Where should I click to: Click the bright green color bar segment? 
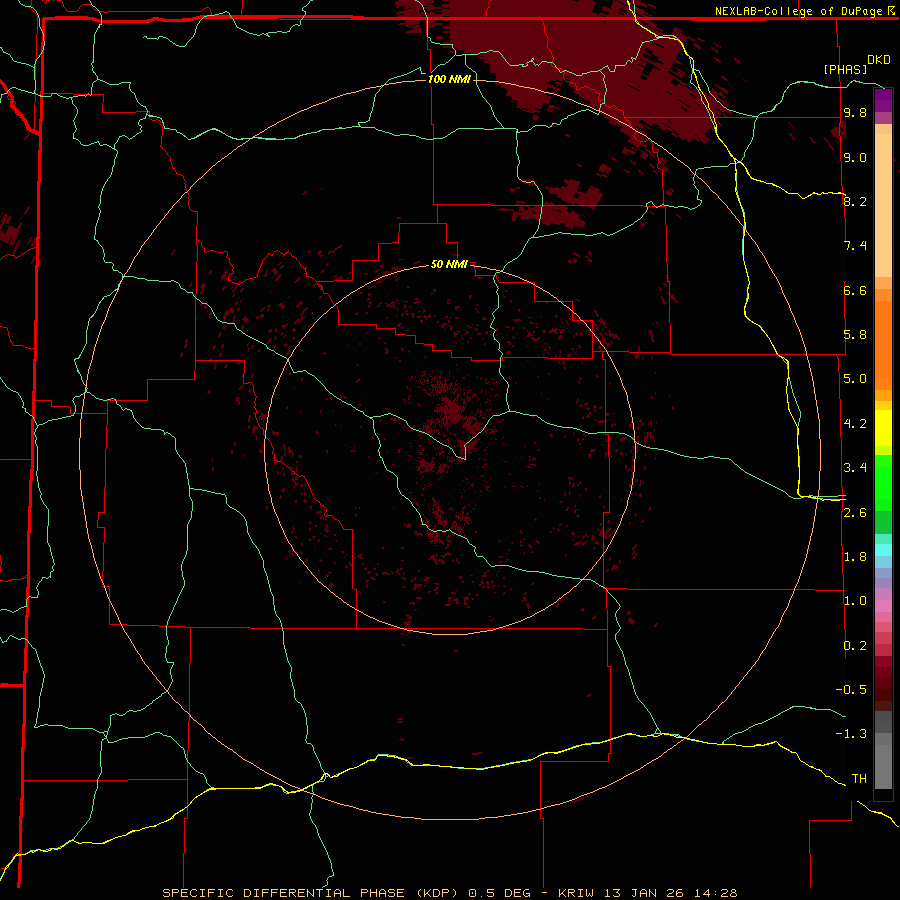(x=883, y=482)
